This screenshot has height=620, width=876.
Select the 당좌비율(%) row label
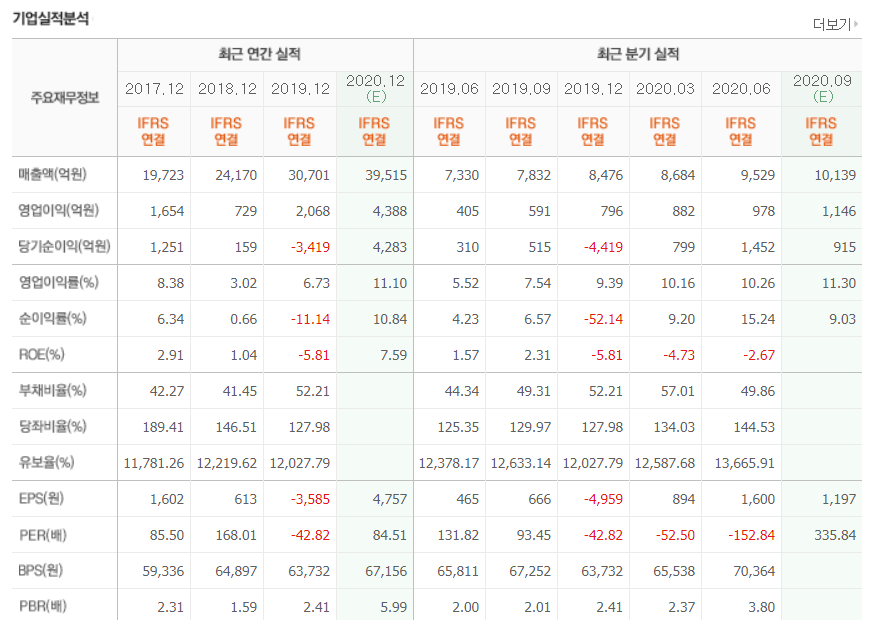(53, 427)
